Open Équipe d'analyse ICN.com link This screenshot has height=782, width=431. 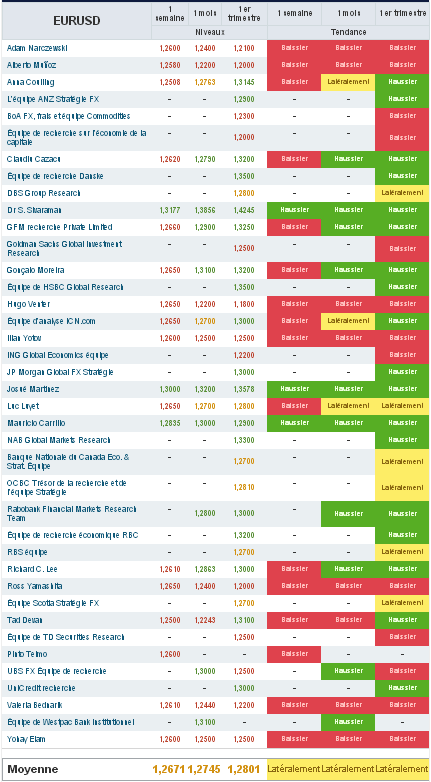coord(51,321)
